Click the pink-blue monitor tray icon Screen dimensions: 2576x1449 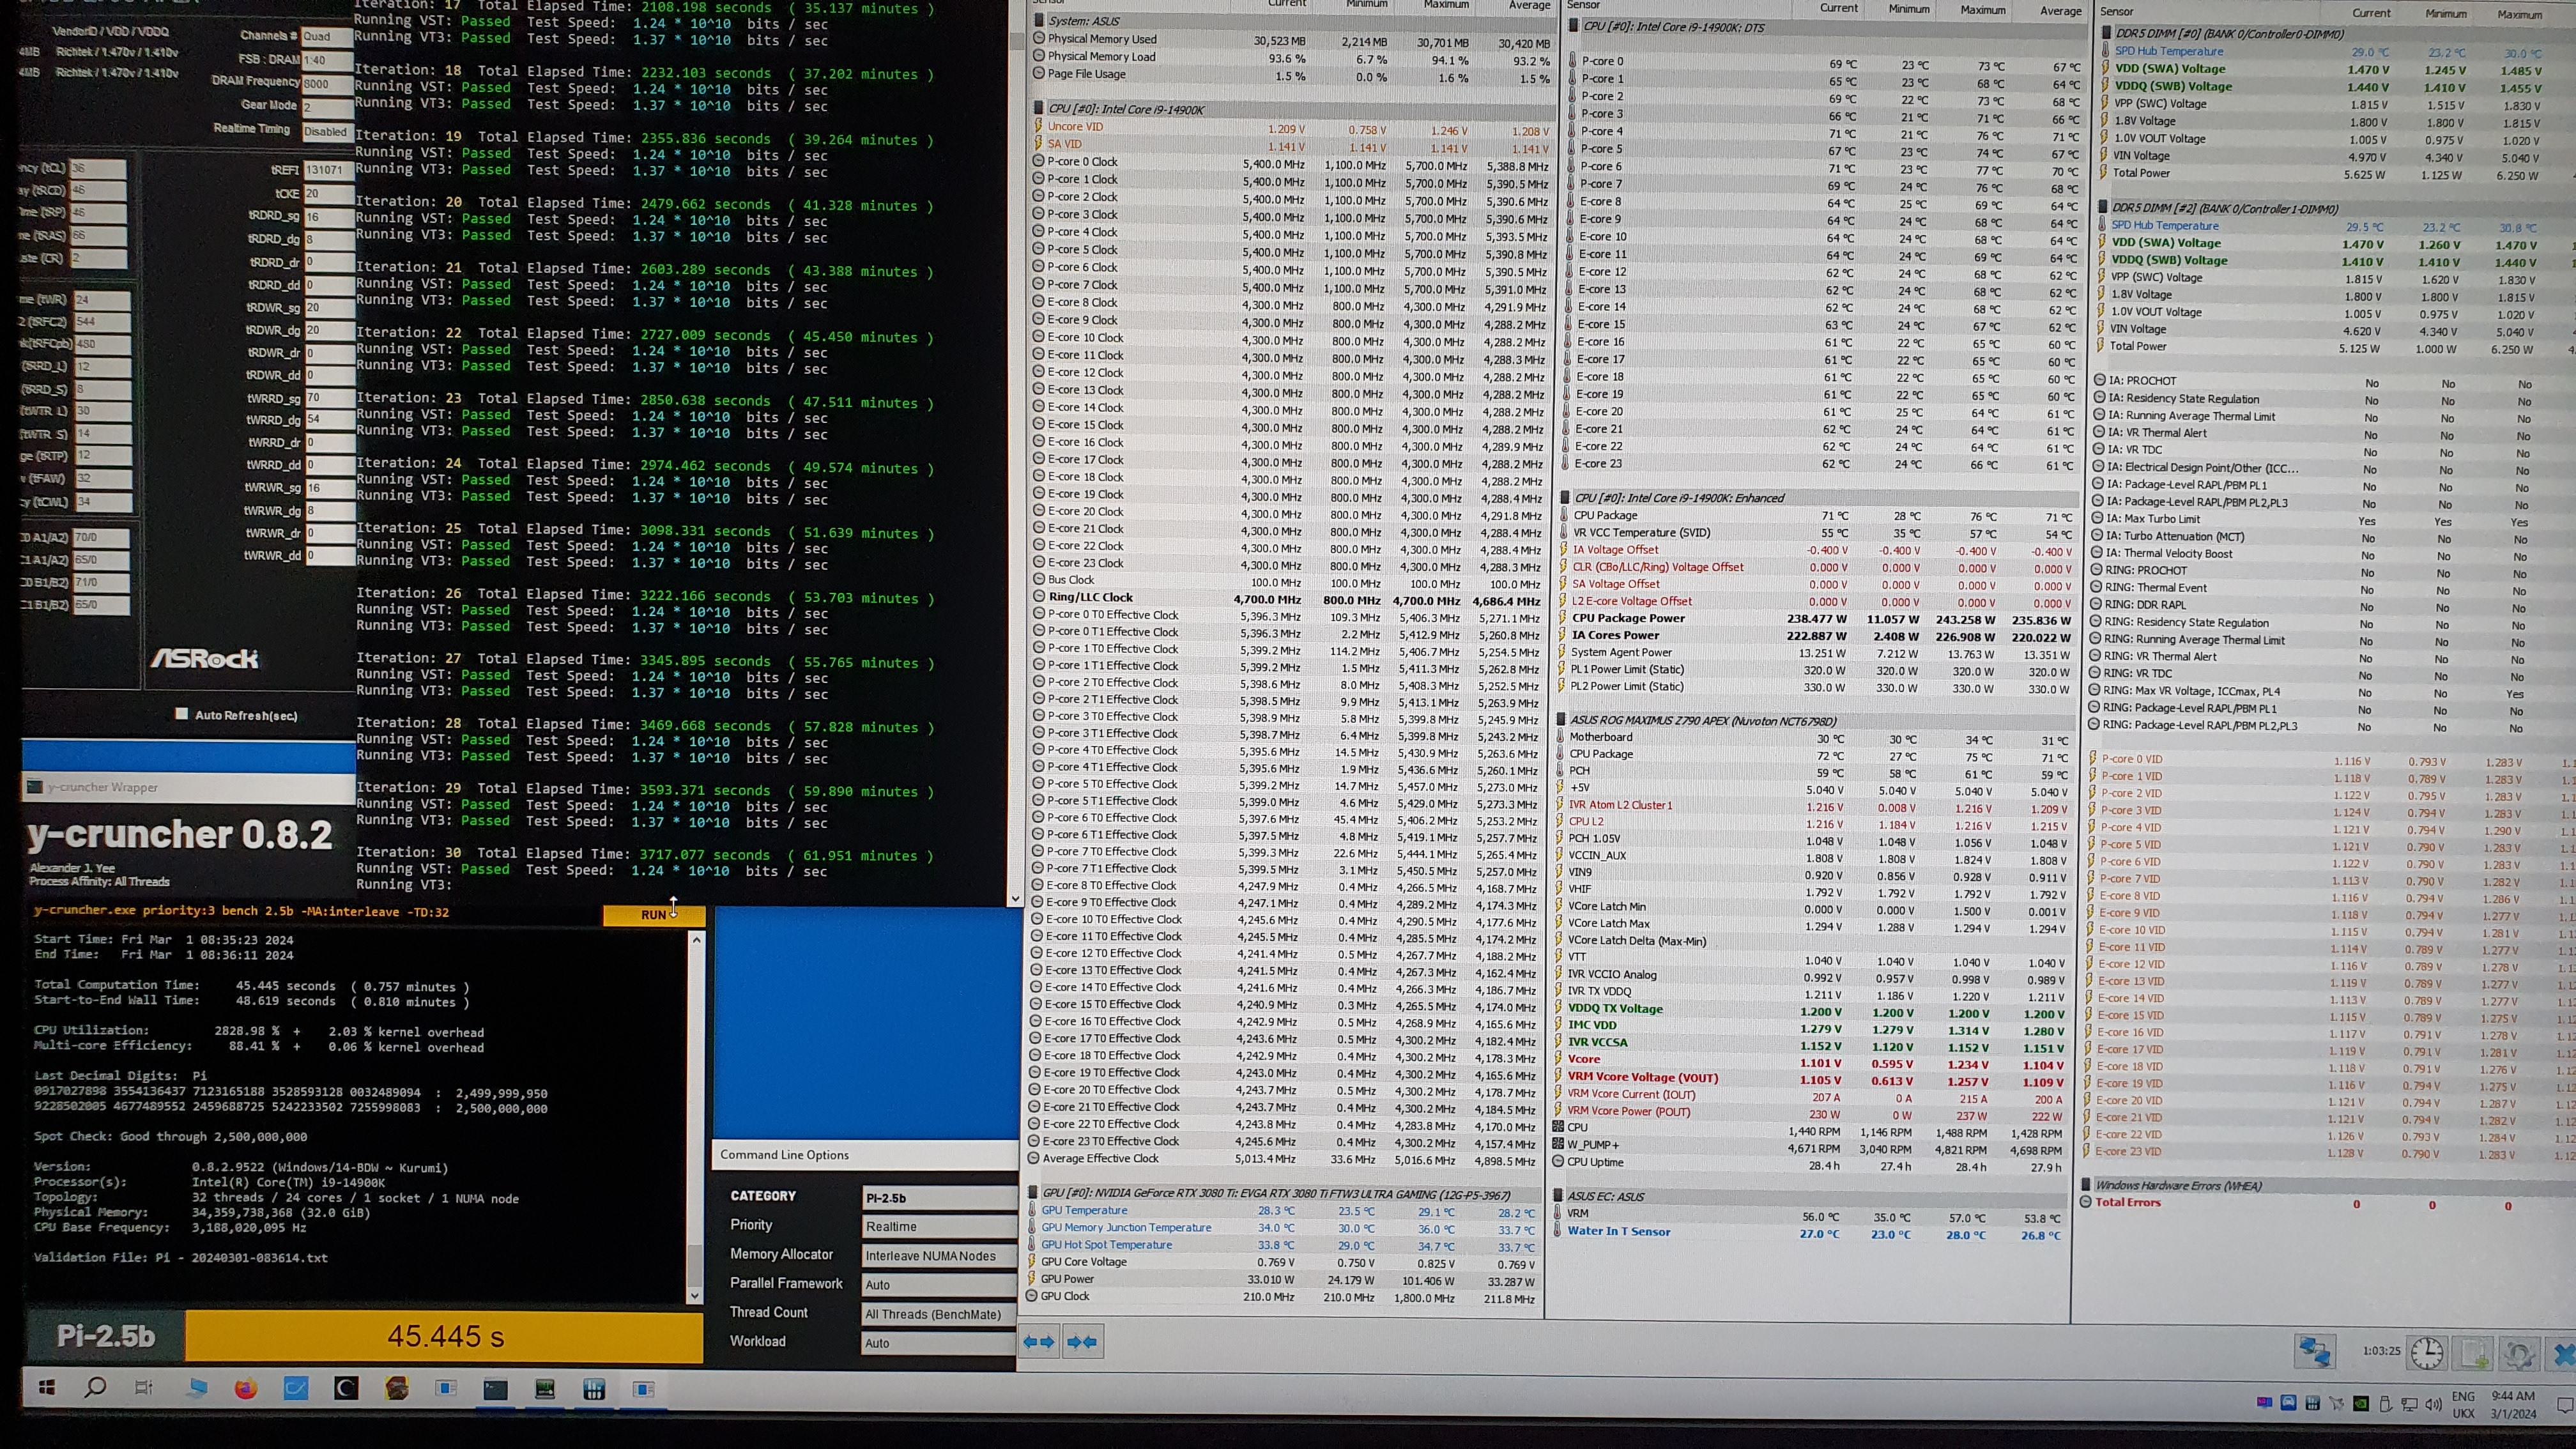coord(2264,1403)
